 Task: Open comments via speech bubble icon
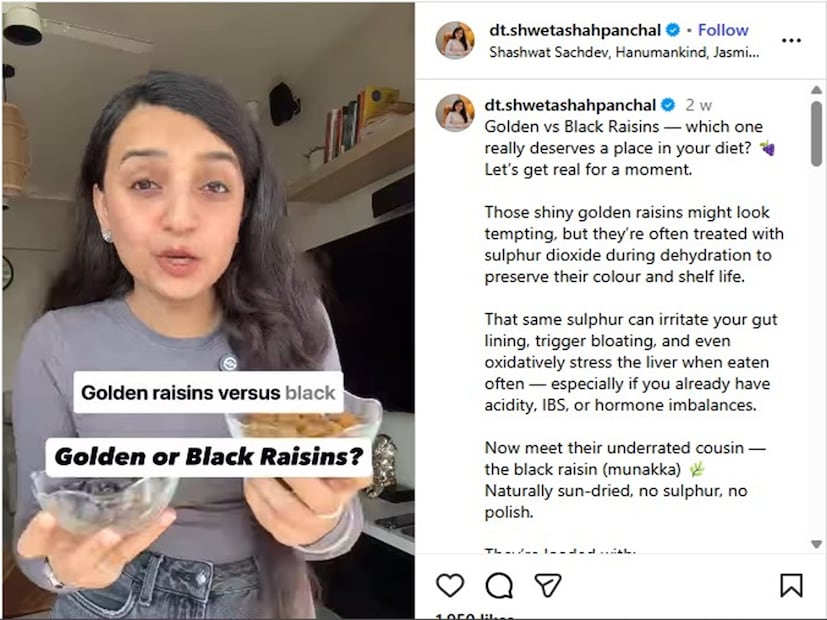[499, 585]
